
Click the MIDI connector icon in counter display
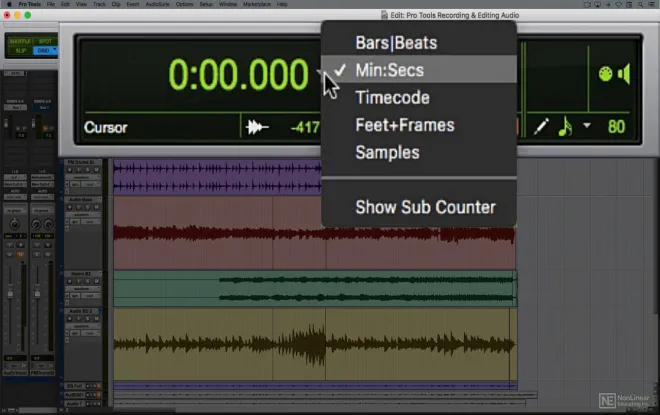coord(605,74)
